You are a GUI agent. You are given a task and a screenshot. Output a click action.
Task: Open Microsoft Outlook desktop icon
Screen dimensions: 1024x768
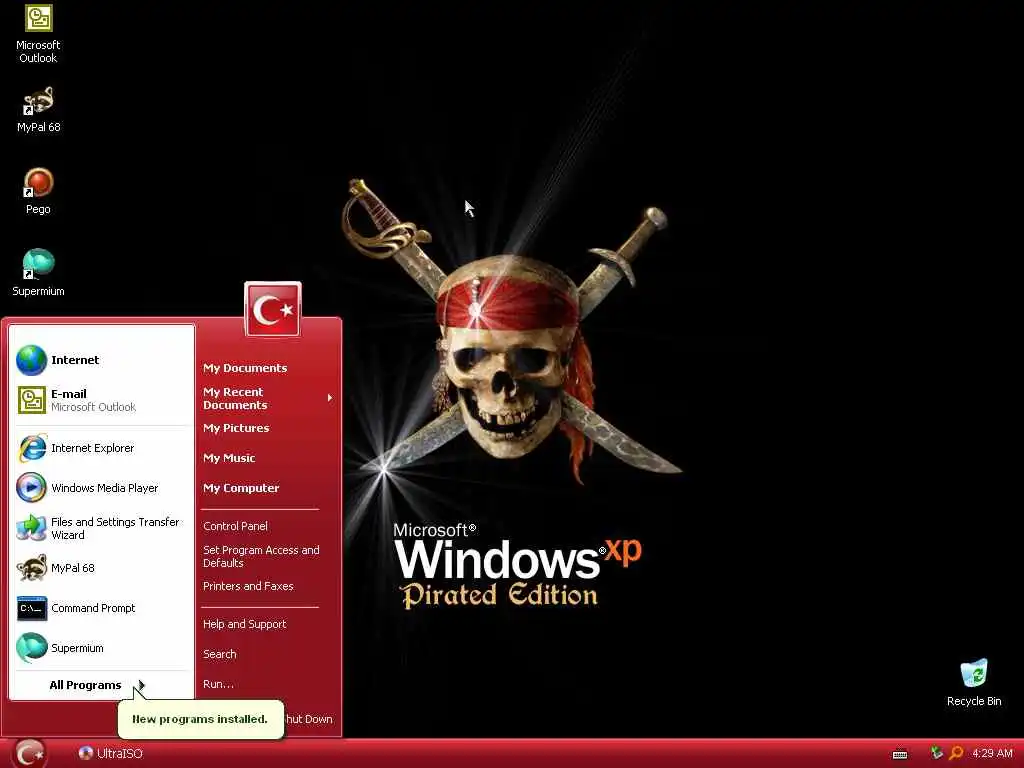39,34
